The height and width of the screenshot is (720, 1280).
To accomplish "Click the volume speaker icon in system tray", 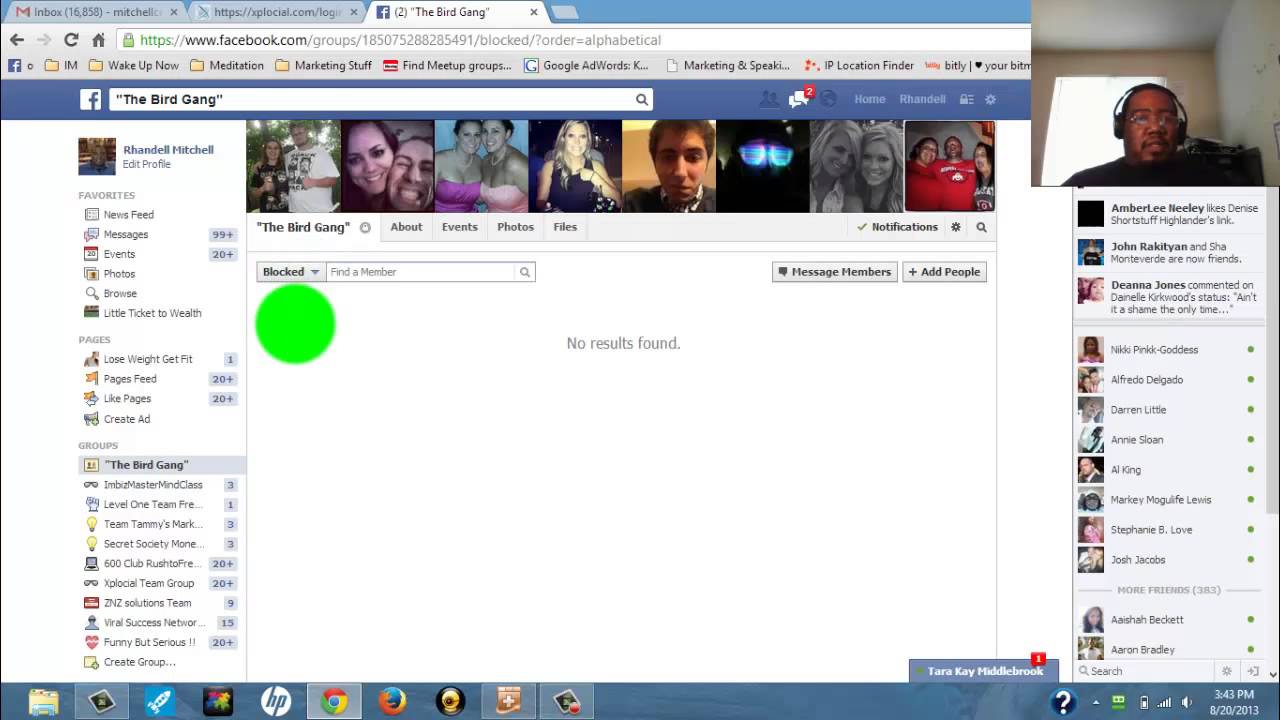I will [1187, 702].
